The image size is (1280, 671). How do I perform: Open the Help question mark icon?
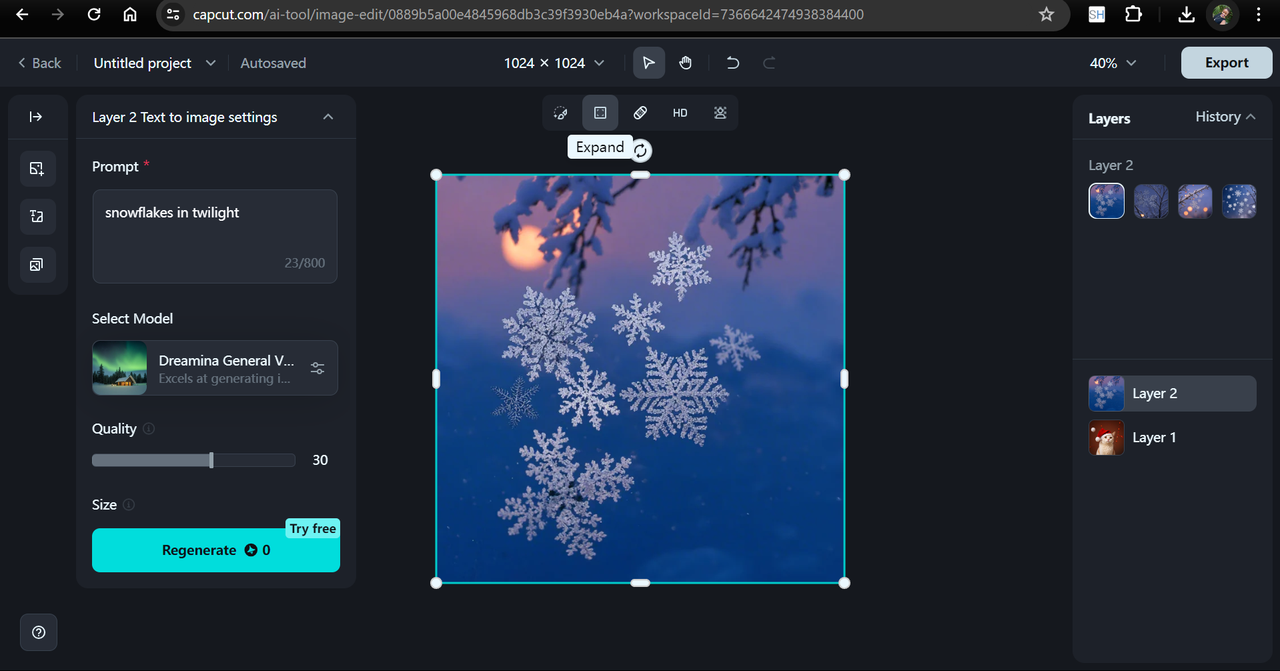click(39, 632)
